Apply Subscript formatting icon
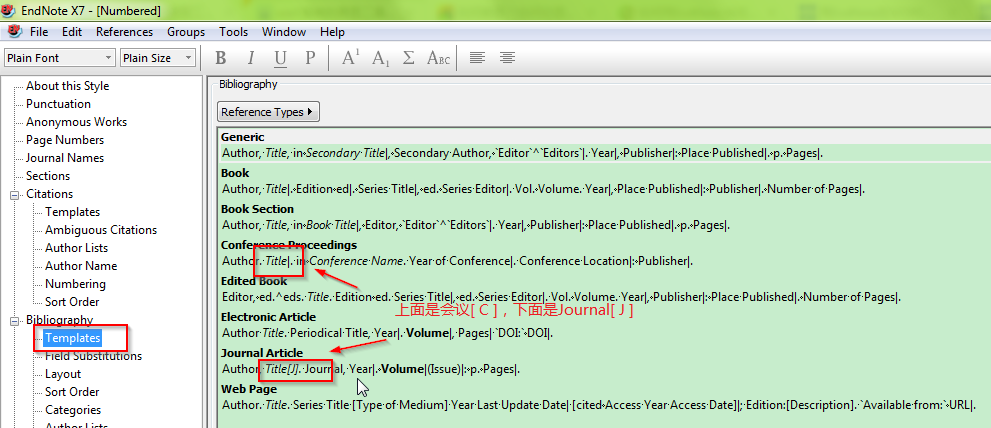Image resolution: width=991 pixels, height=428 pixels. [380, 58]
